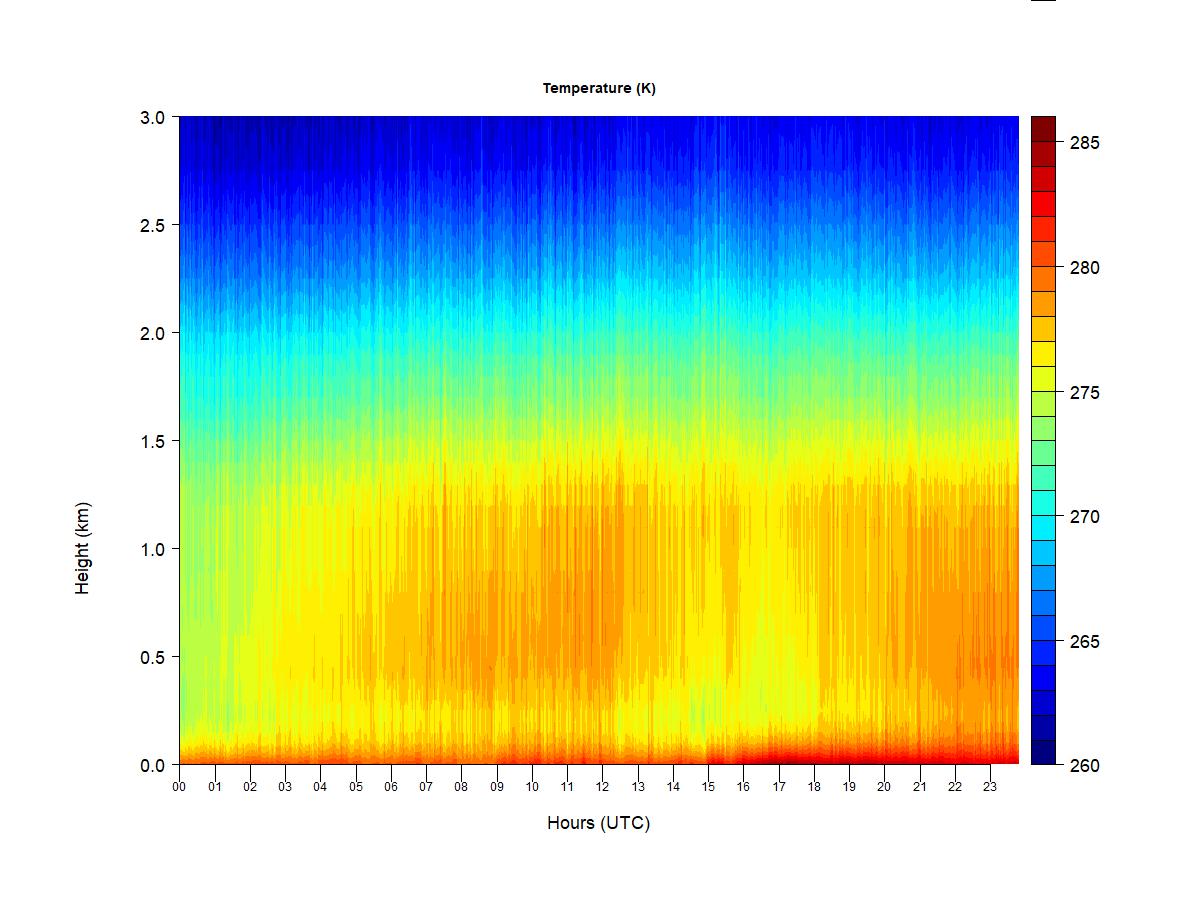Click the 2.5 height axis label
Screen dimensions: 1200x900
[152, 225]
